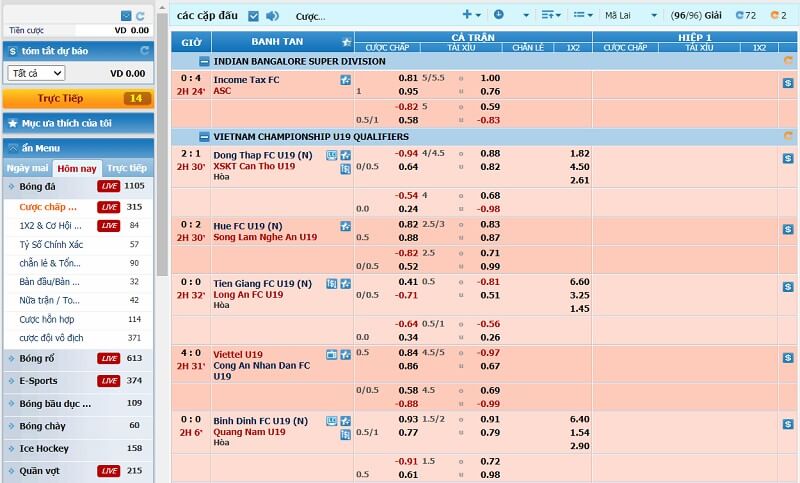Add Tien Giang FC U19 match to favorites

click(x=345, y=284)
